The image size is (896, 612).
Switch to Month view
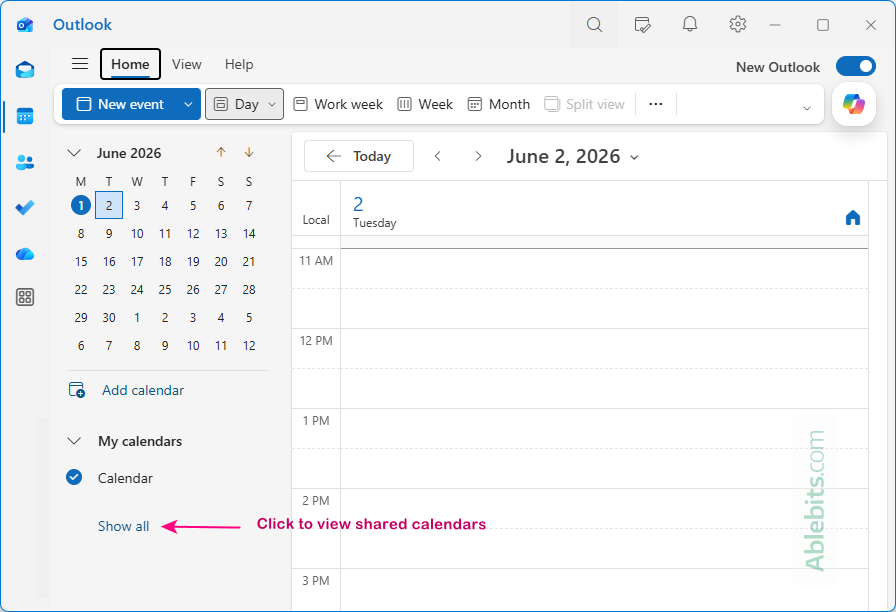[498, 104]
